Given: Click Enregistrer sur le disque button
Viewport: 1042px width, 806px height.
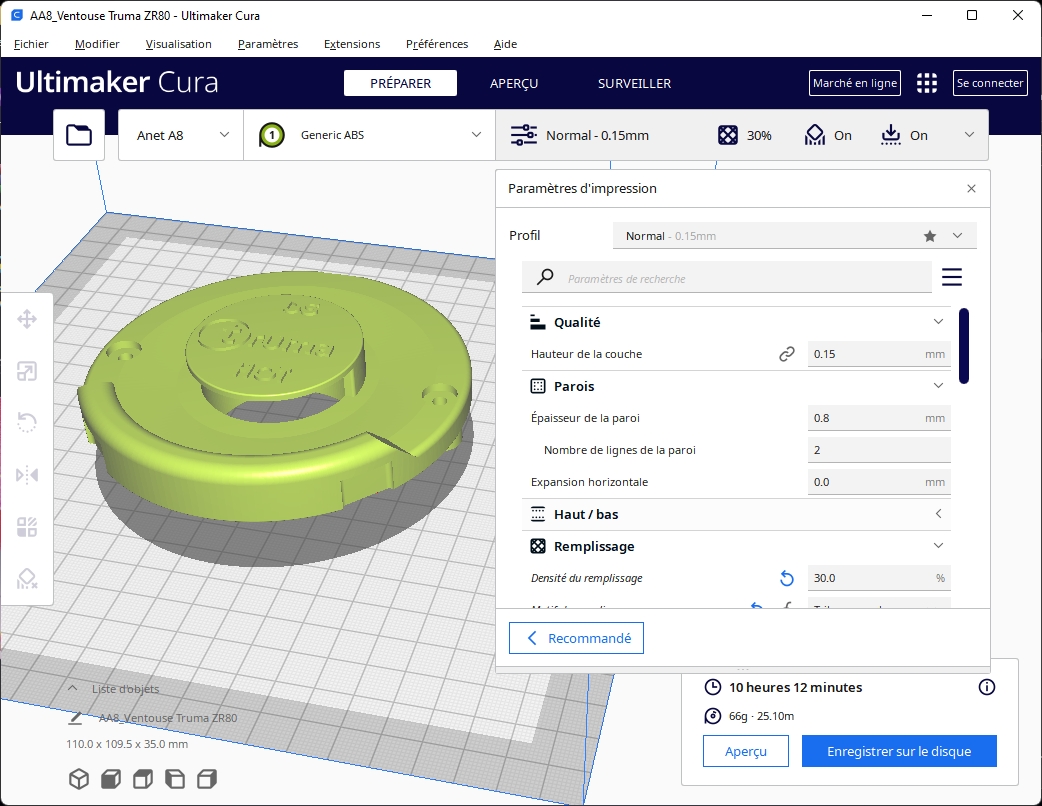Looking at the screenshot, I should pyautogui.click(x=899, y=751).
